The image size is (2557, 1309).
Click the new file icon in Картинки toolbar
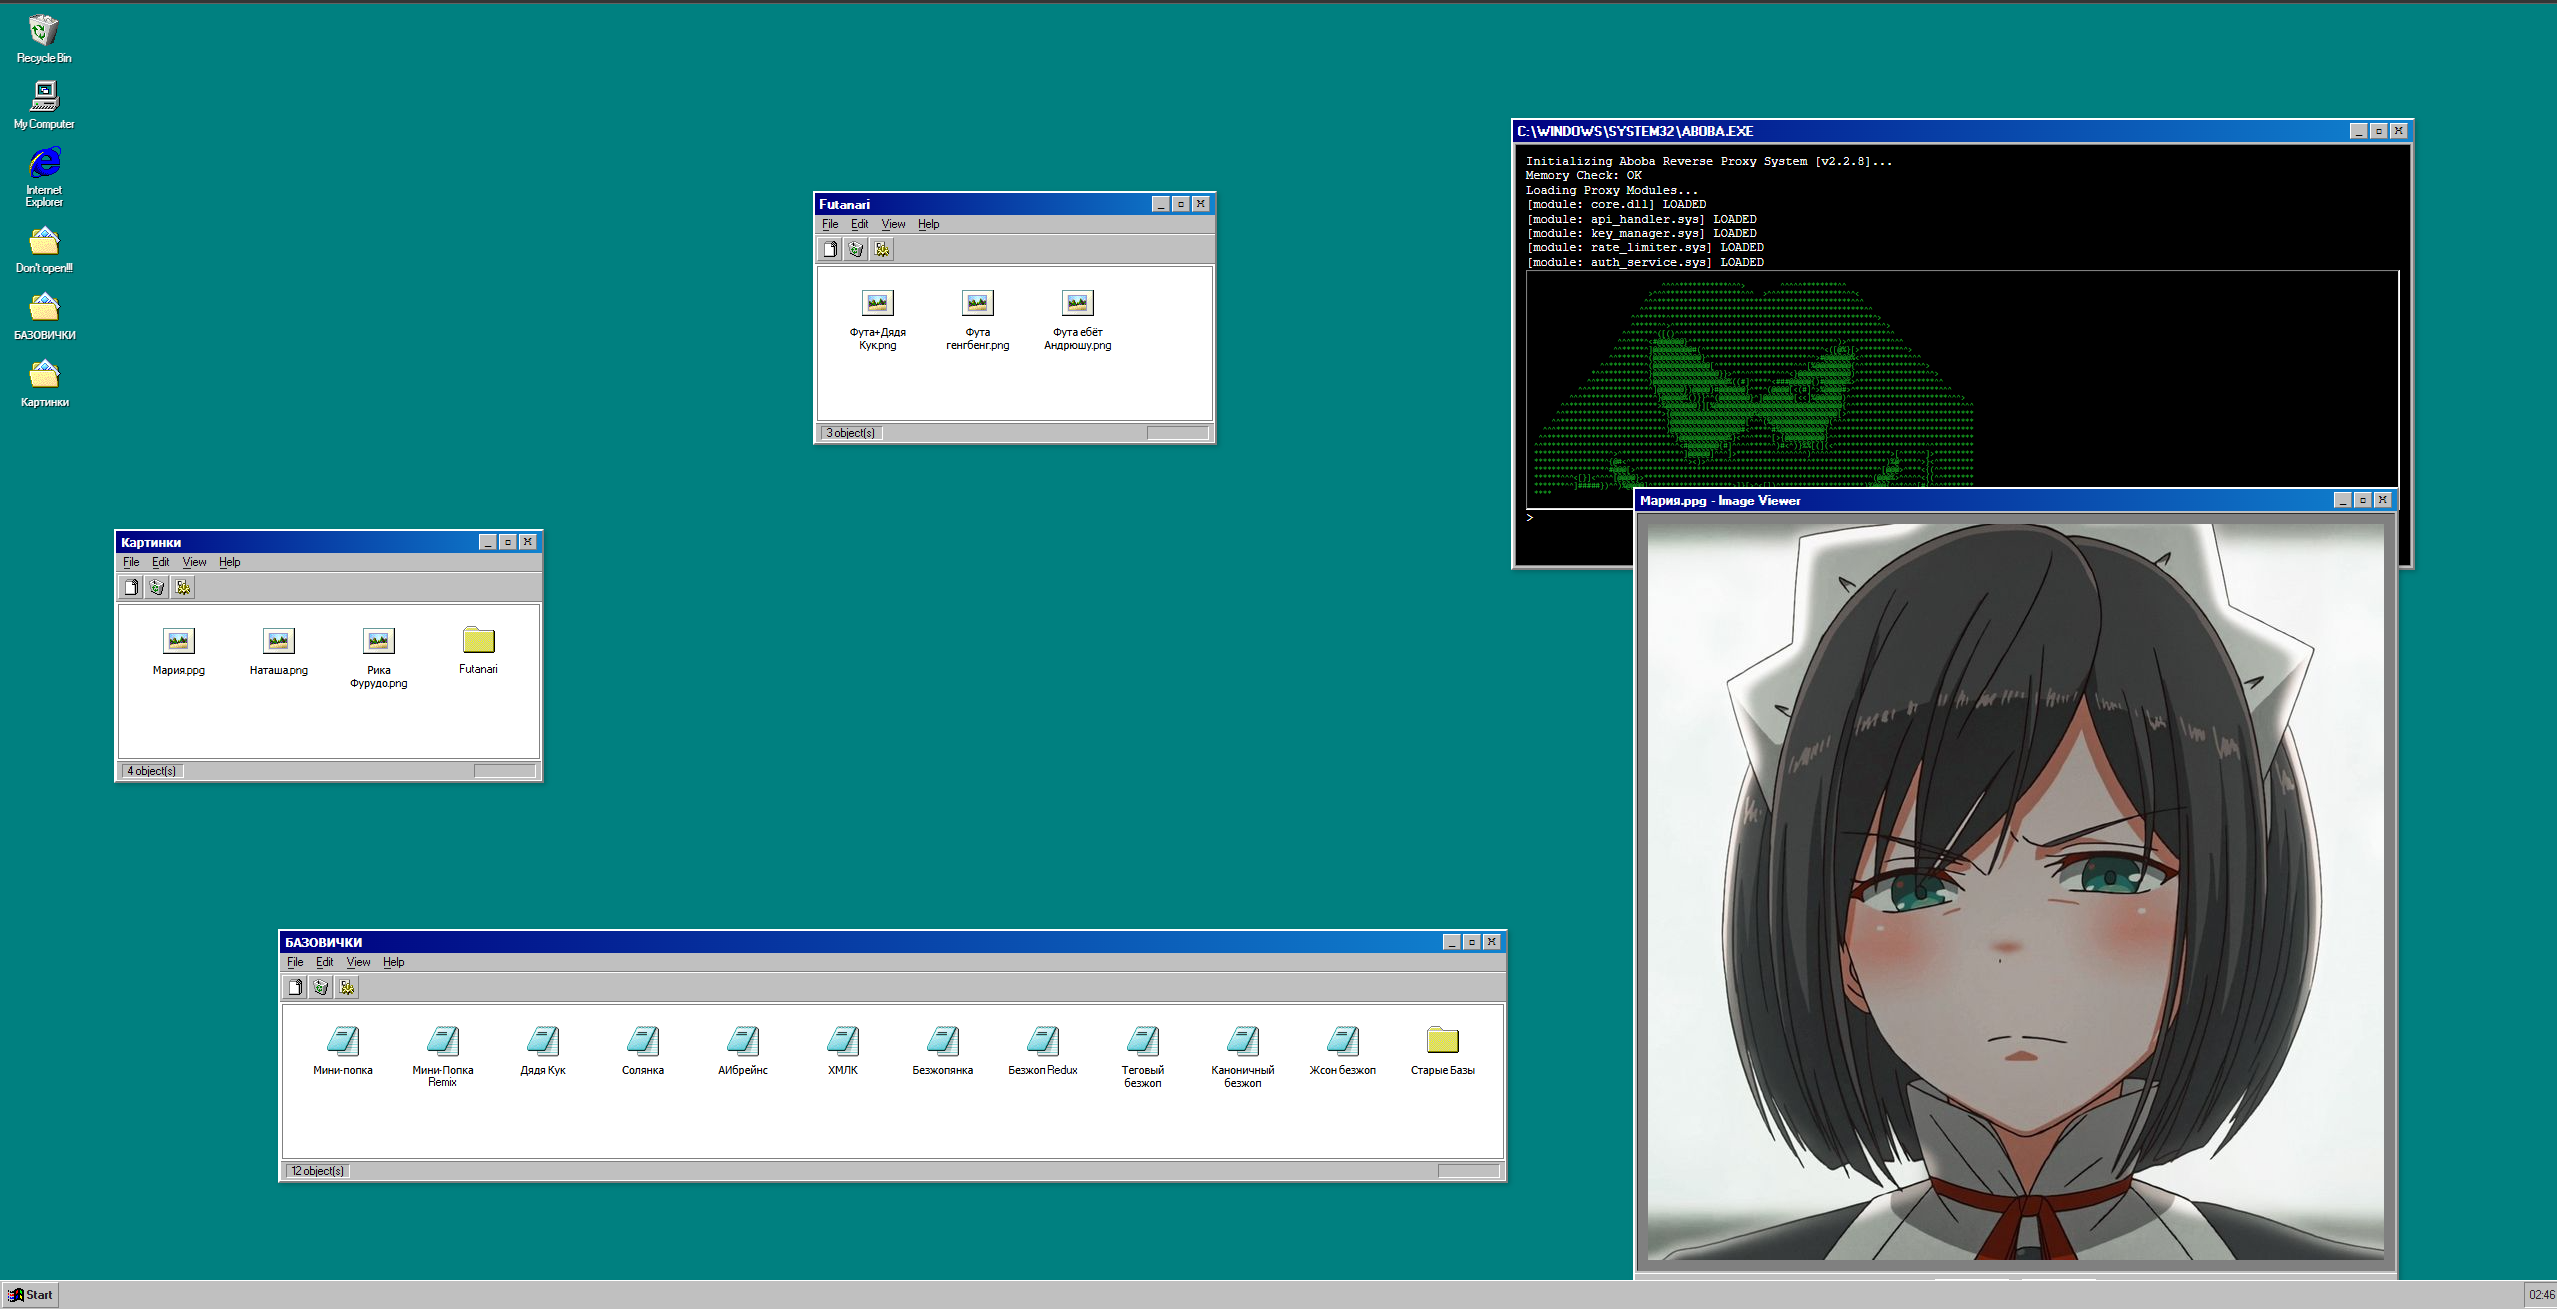(131, 587)
